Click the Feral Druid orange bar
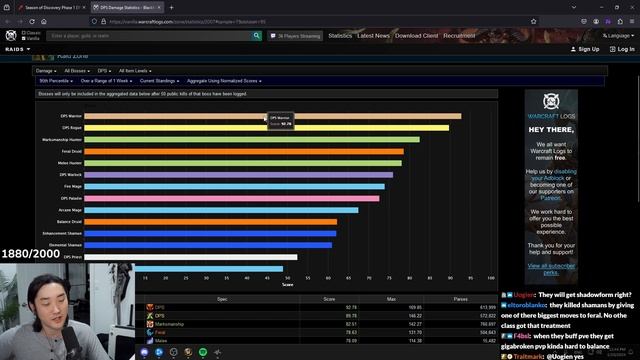 coord(244,151)
